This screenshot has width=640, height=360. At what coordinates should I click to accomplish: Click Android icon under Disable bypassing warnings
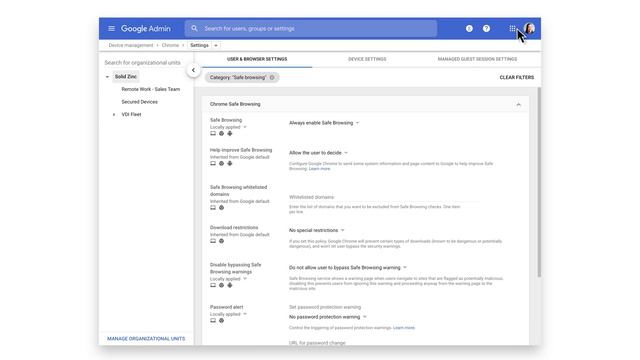[230, 285]
